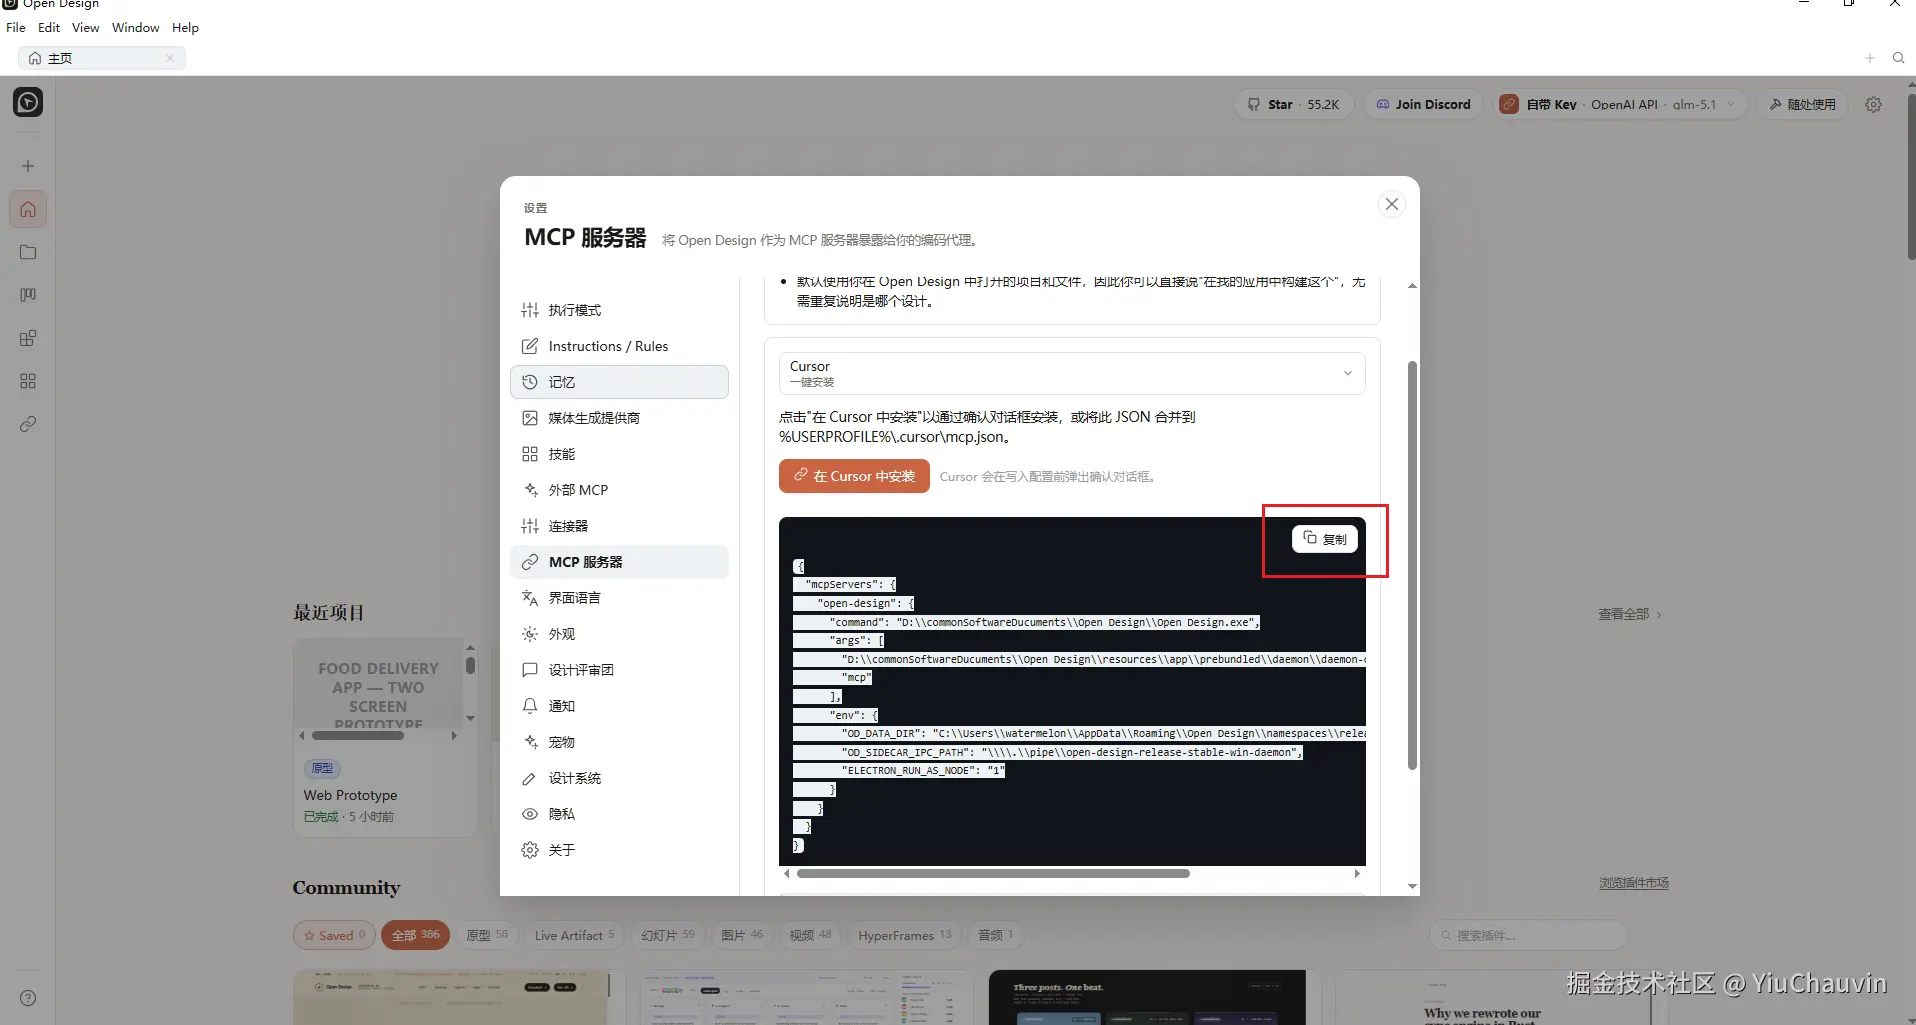1916x1025 pixels.
Task: Close the MCP settings dialog
Action: pyautogui.click(x=1391, y=204)
